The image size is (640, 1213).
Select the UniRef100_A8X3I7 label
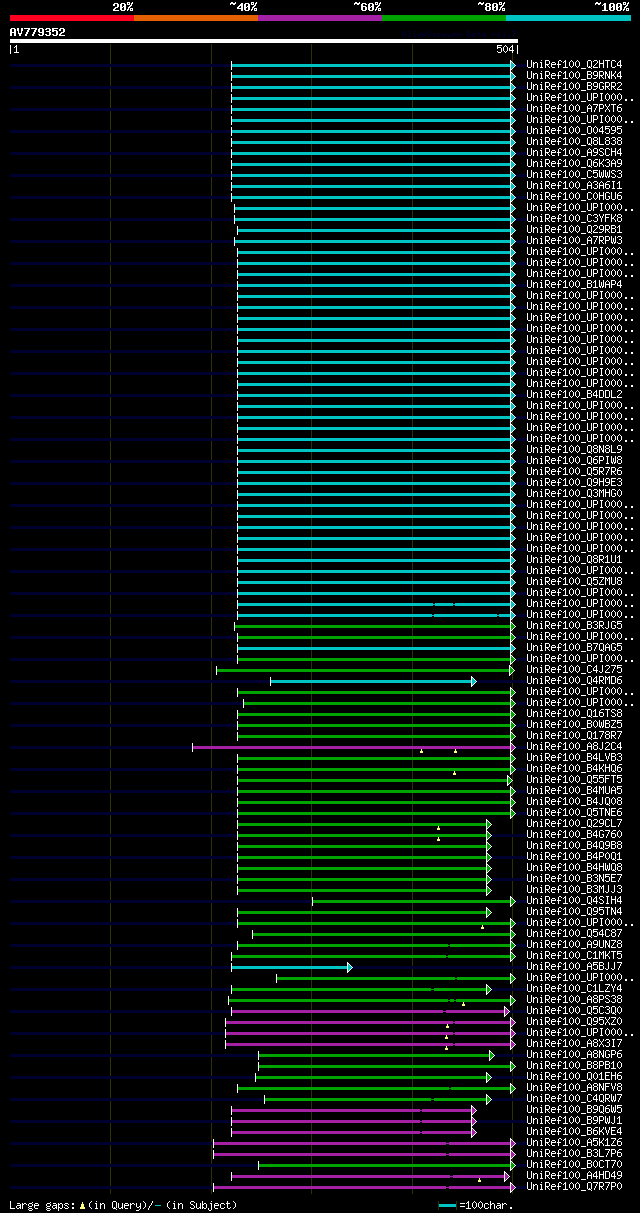coord(574,1043)
